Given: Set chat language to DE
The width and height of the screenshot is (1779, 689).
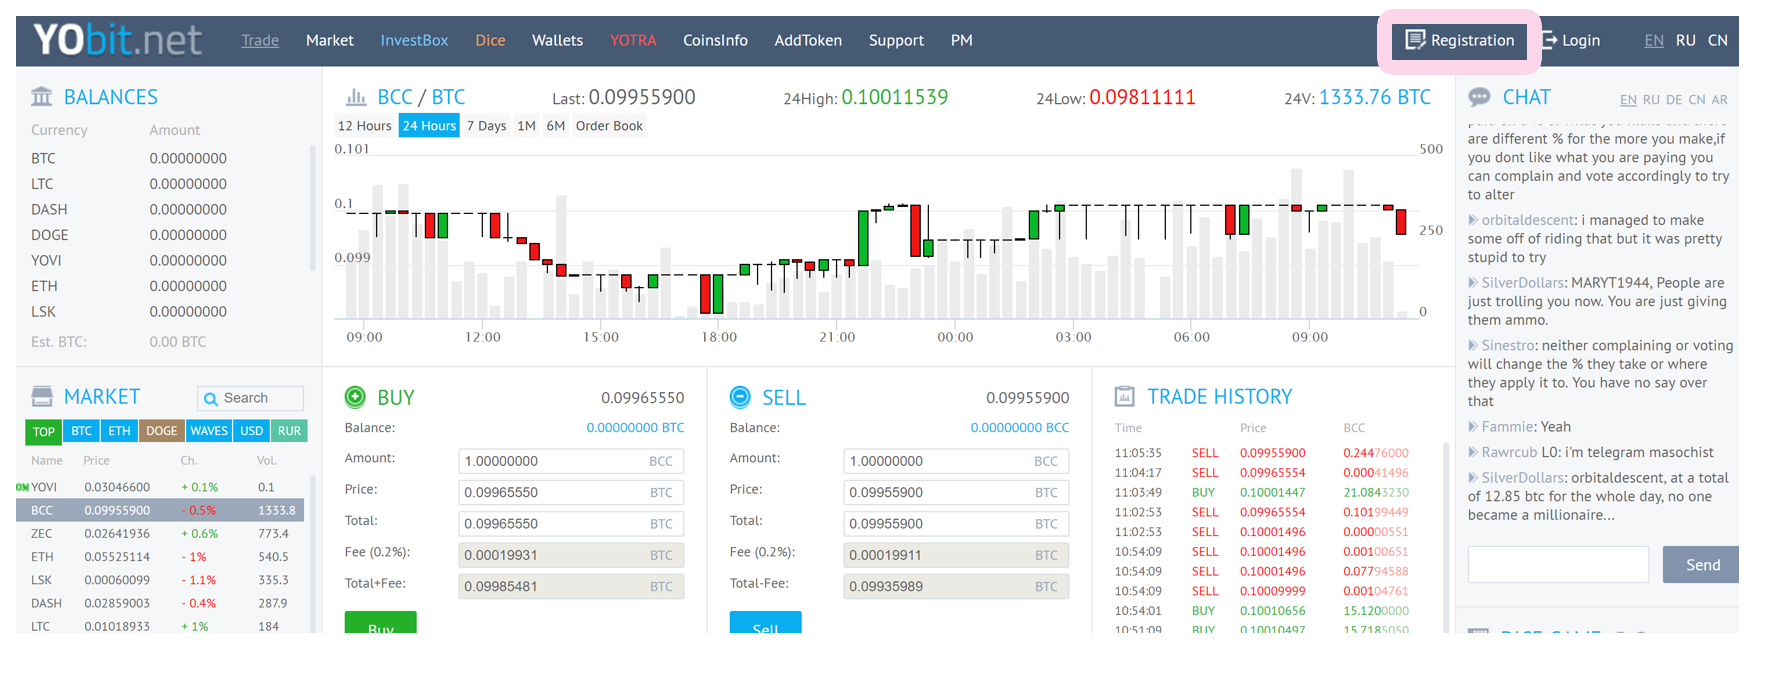Looking at the screenshot, I should pos(1674,100).
